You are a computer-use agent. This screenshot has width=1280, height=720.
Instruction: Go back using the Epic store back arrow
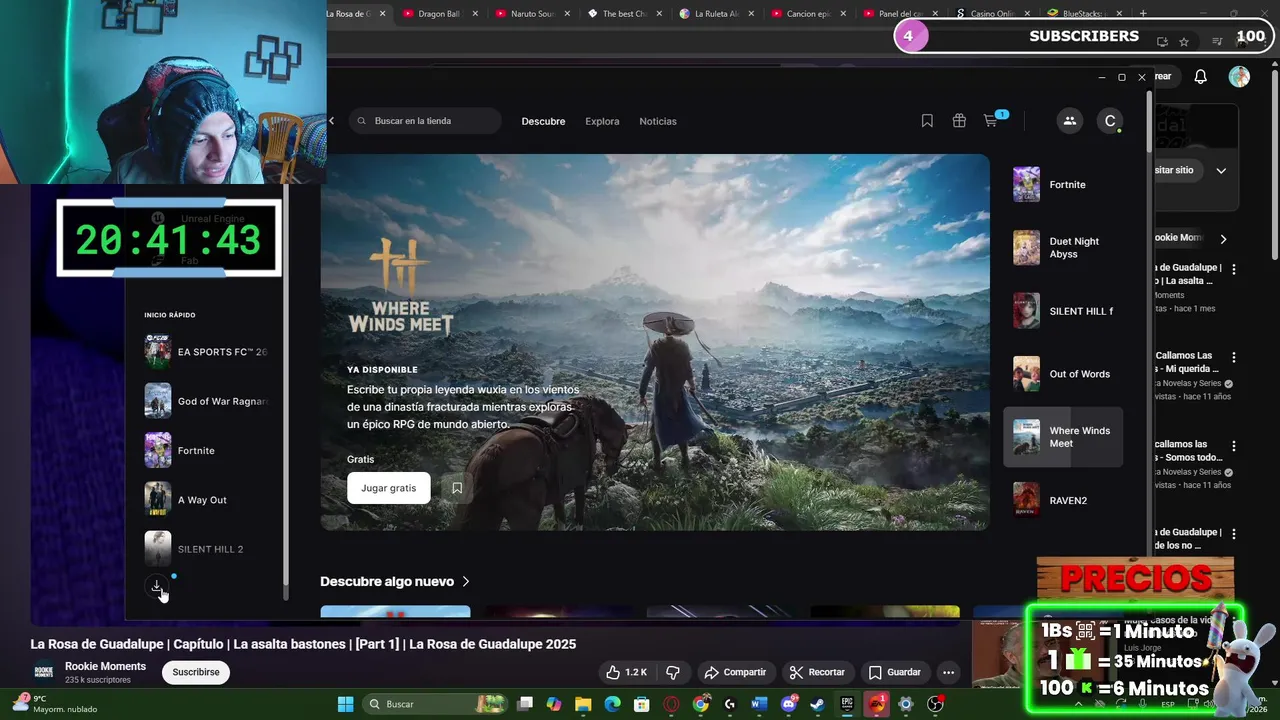pos(332,121)
